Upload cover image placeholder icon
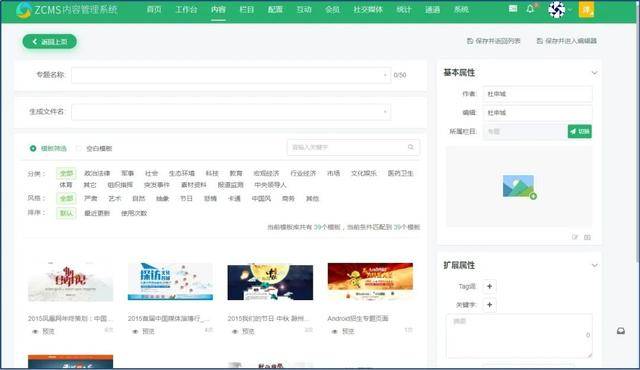Screen dimensions: 640x370 click(519, 187)
